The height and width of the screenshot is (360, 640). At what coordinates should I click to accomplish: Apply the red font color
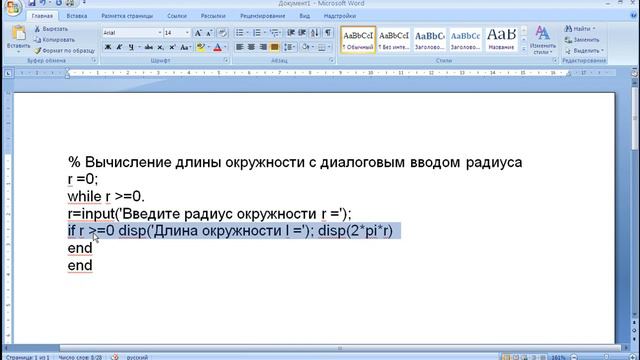click(218, 47)
